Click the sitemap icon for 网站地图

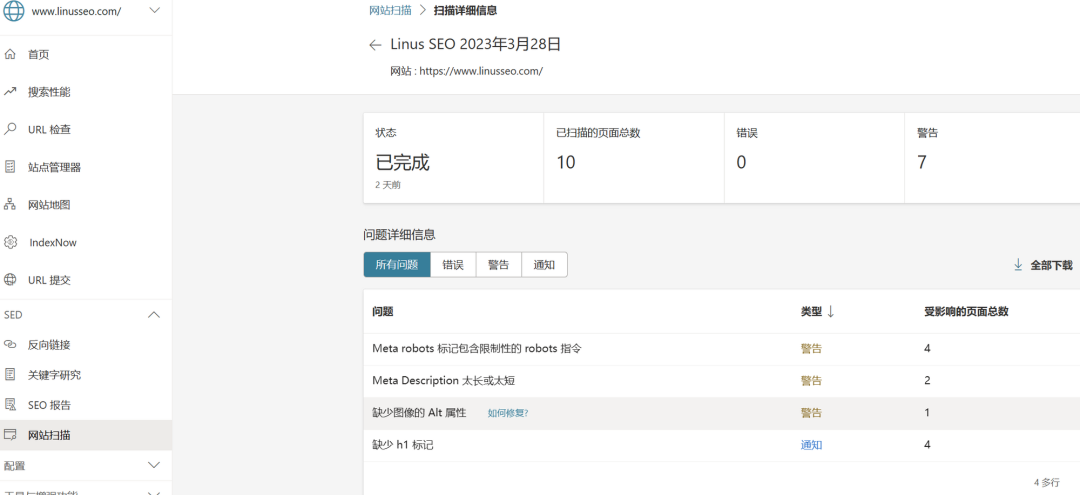click(10, 205)
